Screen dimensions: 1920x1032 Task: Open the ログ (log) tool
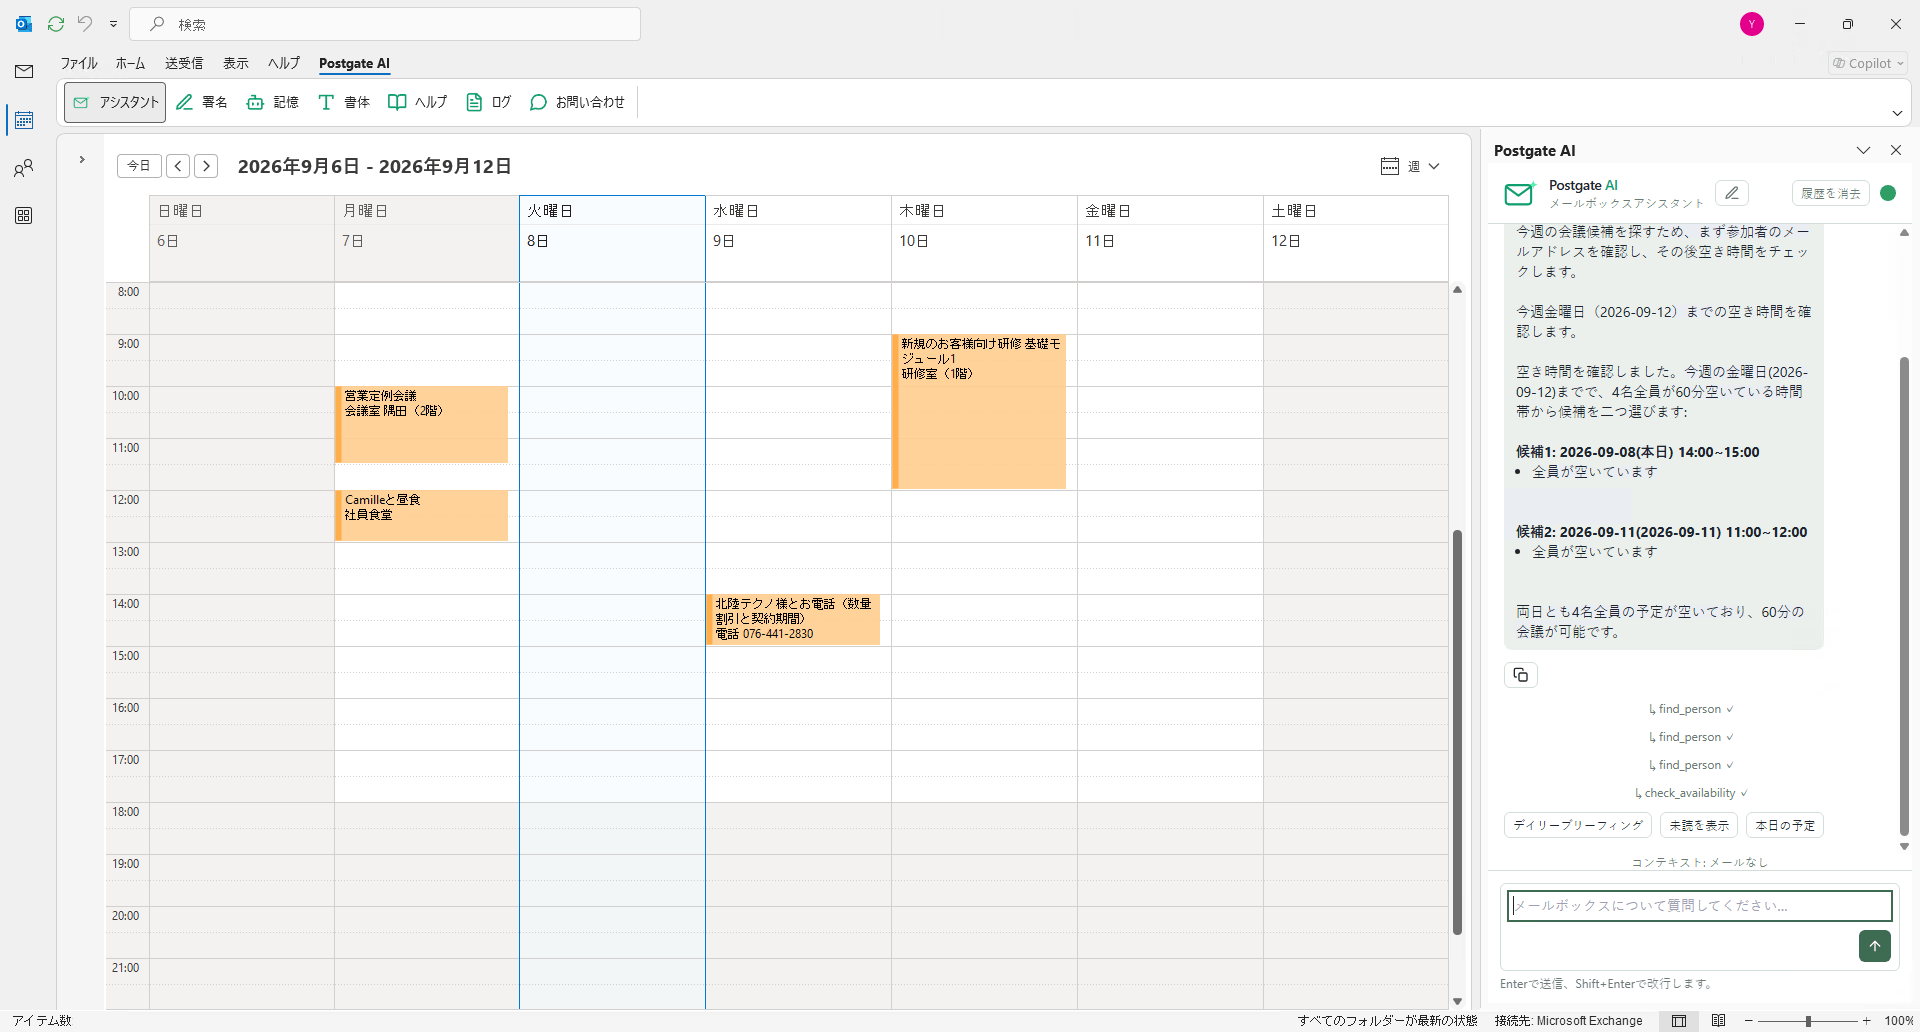coord(489,102)
